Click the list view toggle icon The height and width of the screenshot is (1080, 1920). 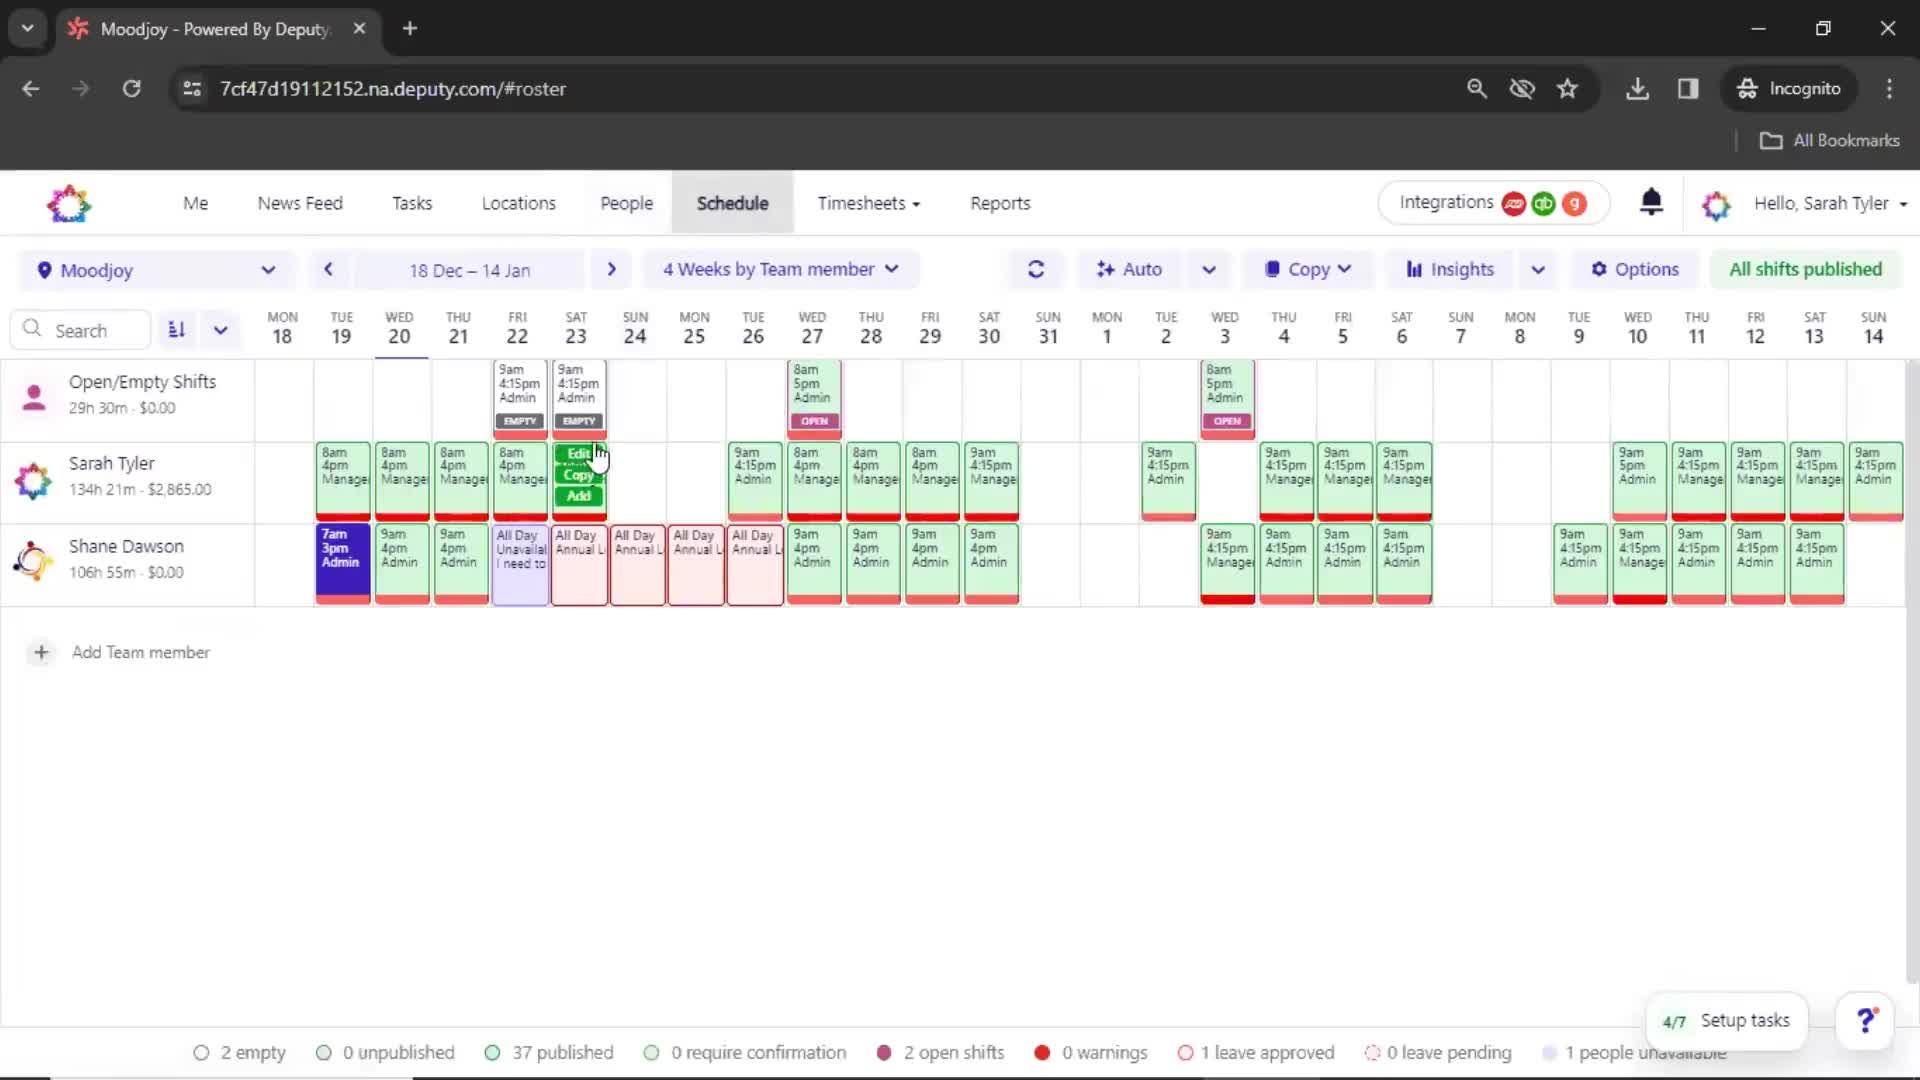point(175,330)
